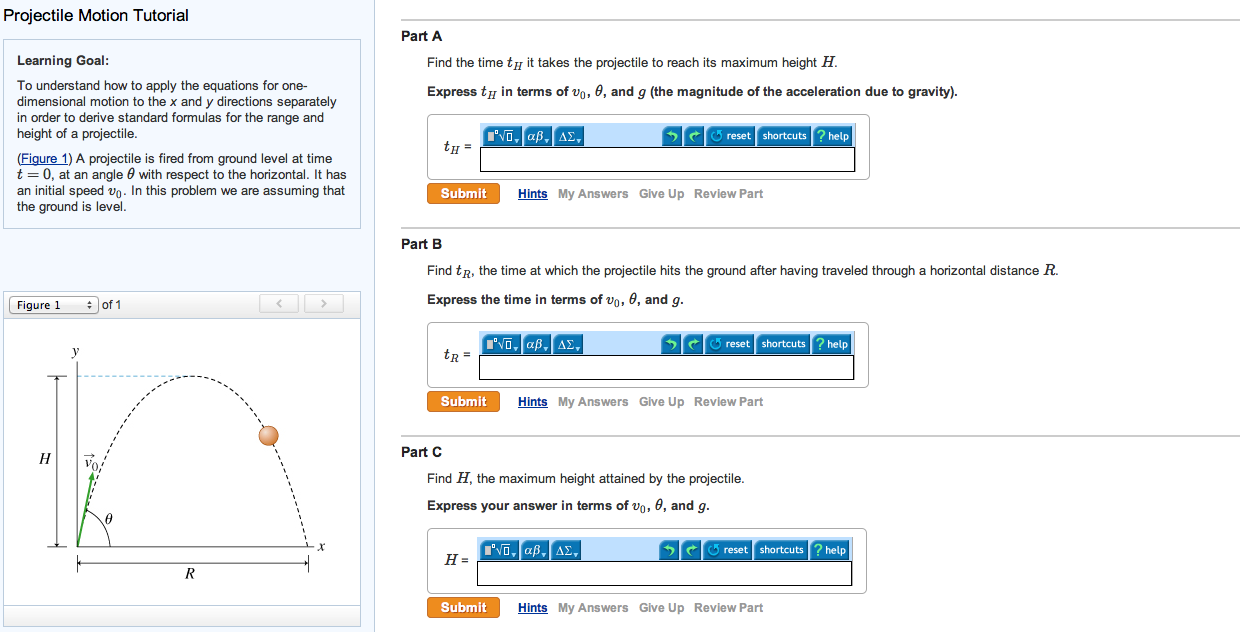Image resolution: width=1240 pixels, height=632 pixels.
Task: View My Answers for Part B
Action: tap(593, 401)
